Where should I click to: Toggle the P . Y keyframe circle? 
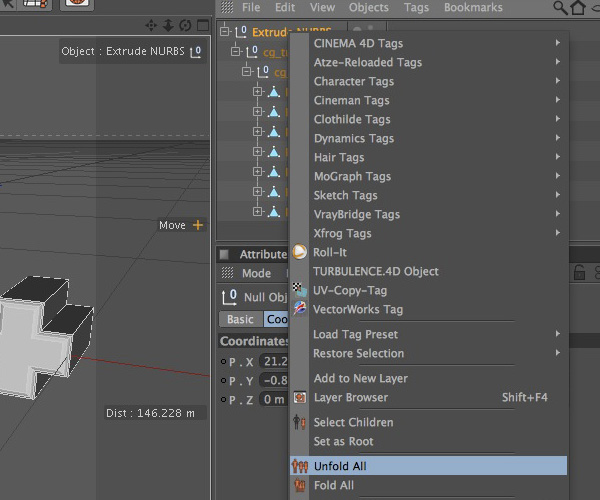coord(223,381)
